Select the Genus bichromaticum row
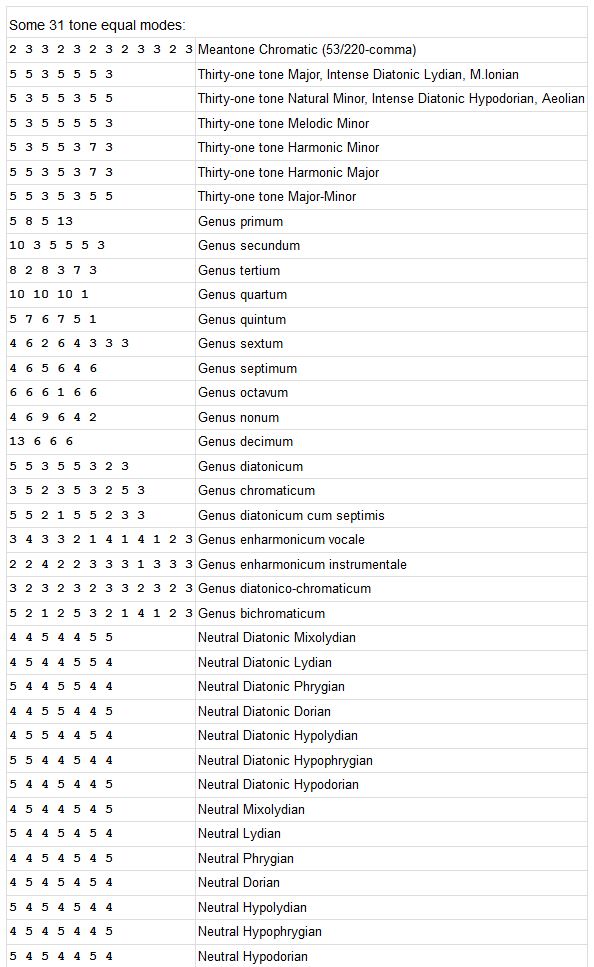This screenshot has width=594, height=967. (297, 613)
